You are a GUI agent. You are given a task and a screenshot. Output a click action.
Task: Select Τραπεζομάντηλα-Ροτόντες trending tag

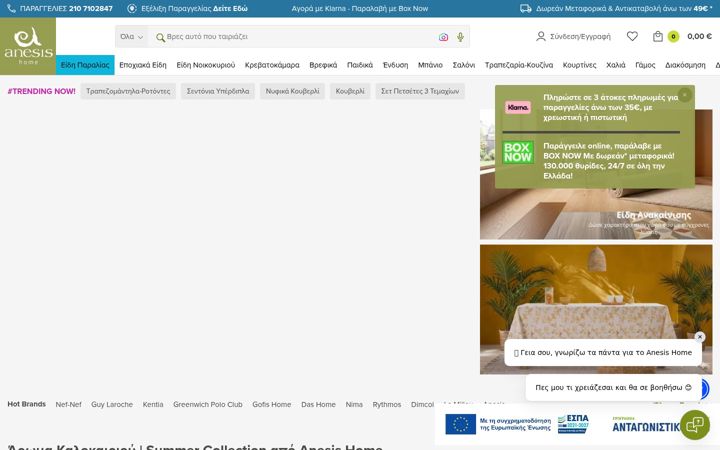128,91
